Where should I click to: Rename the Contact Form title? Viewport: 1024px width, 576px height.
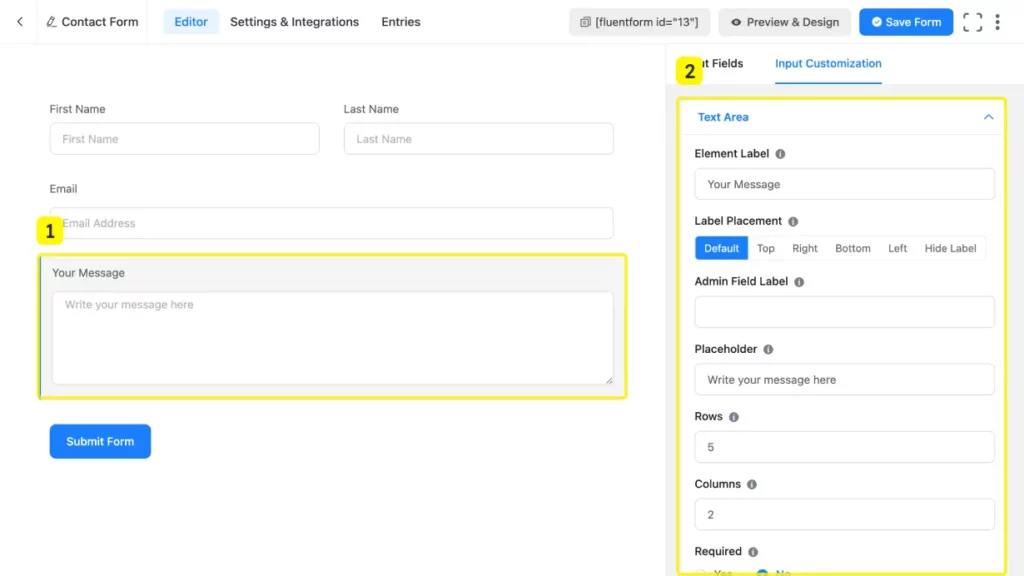[99, 22]
